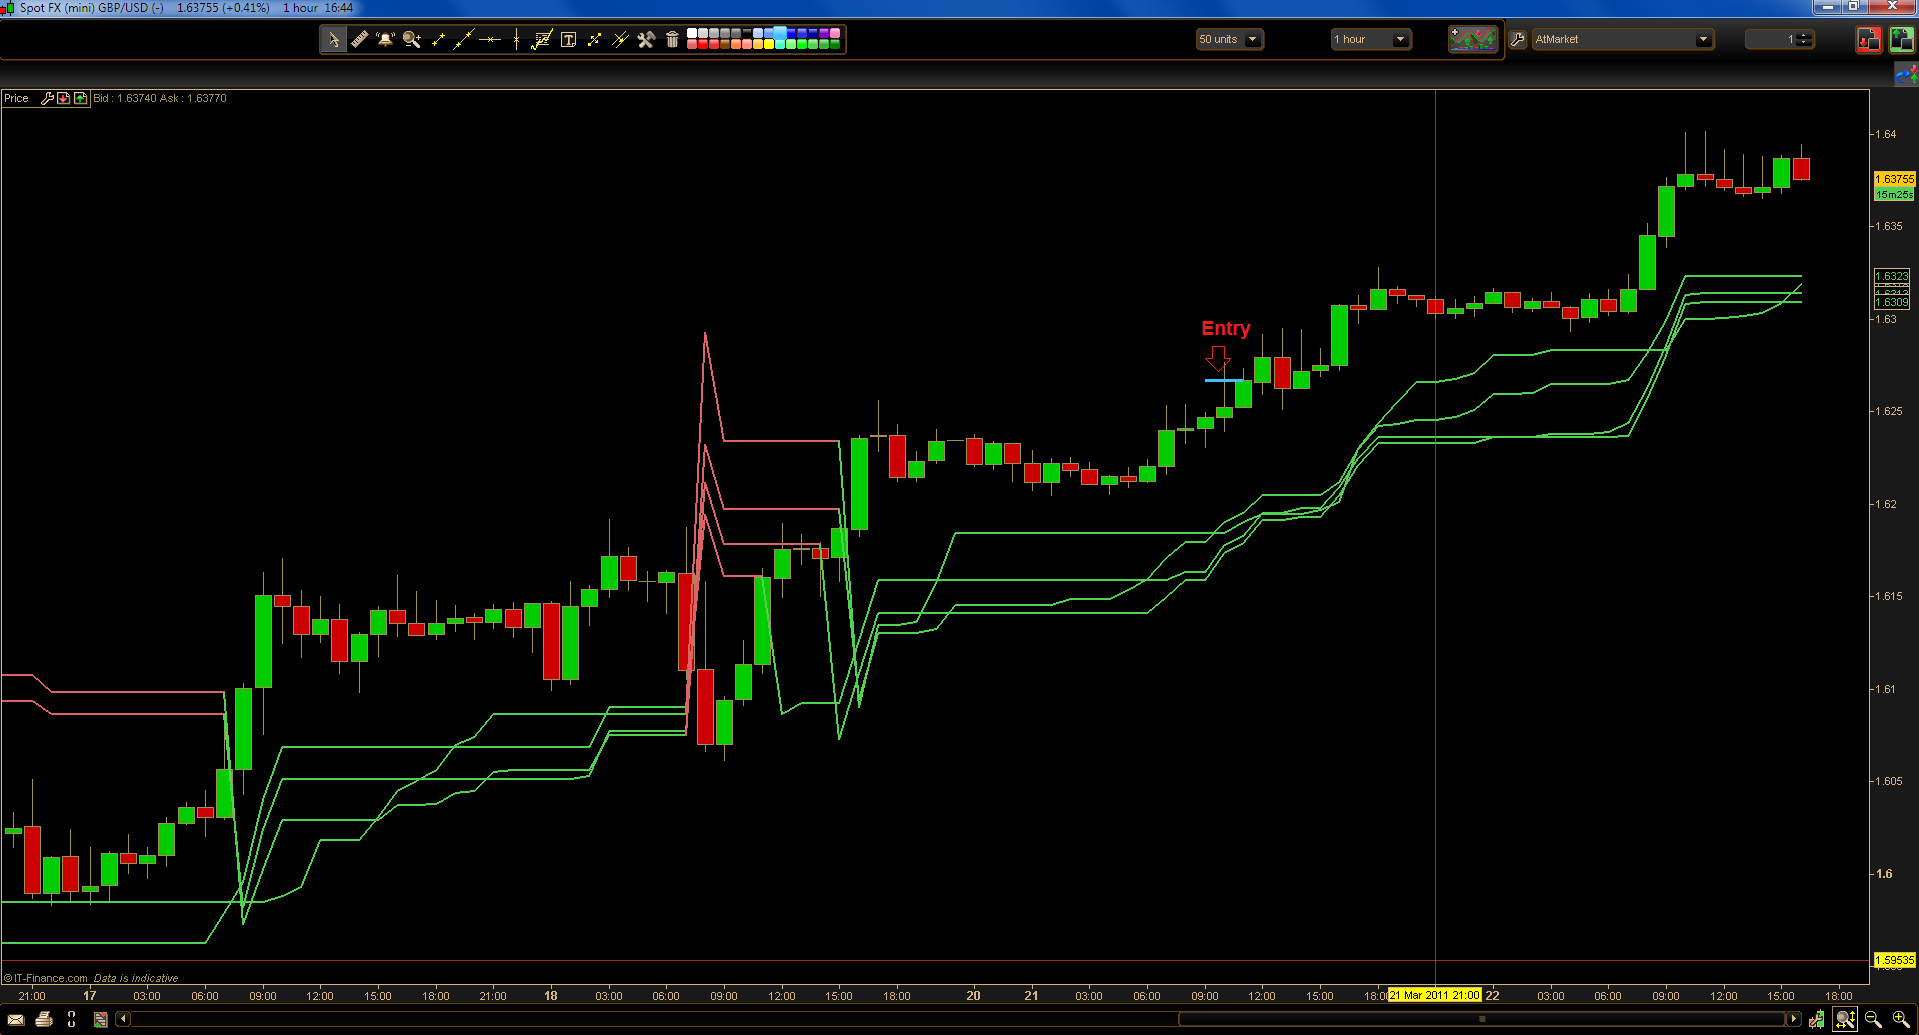
Task: Click the trash bin delete tool
Action: 672,40
